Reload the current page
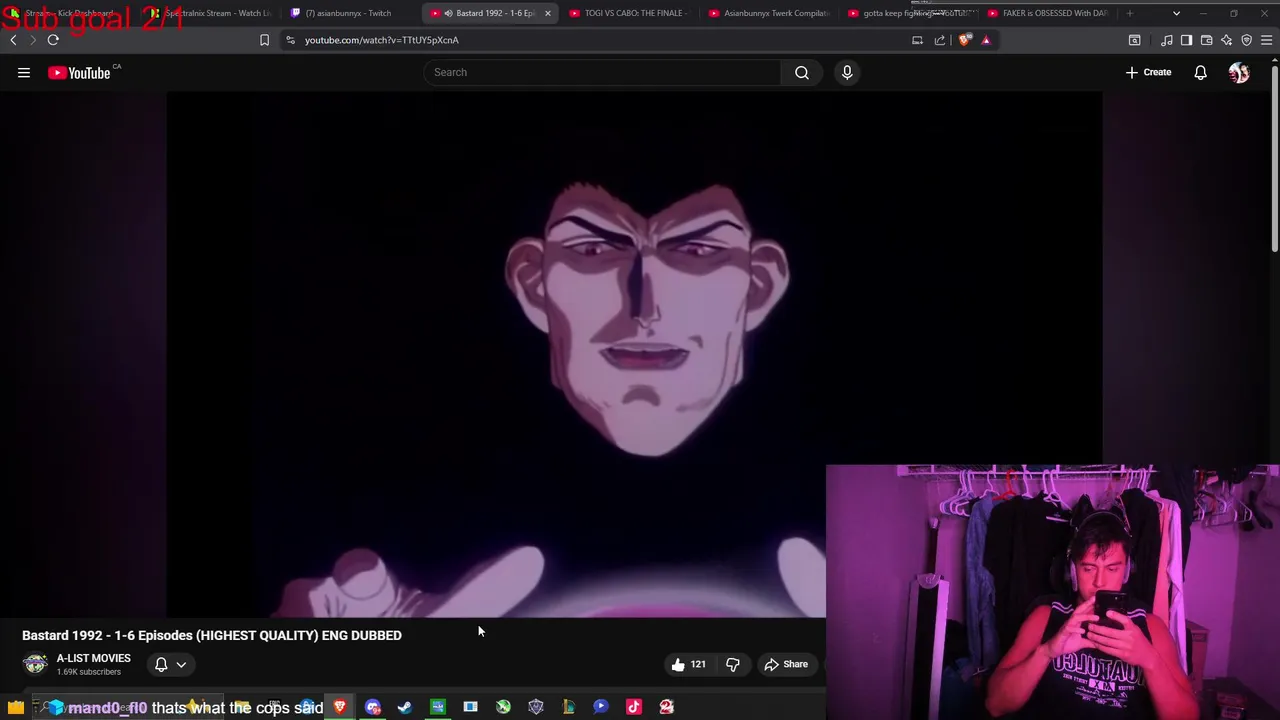1280x720 pixels. 53,40
